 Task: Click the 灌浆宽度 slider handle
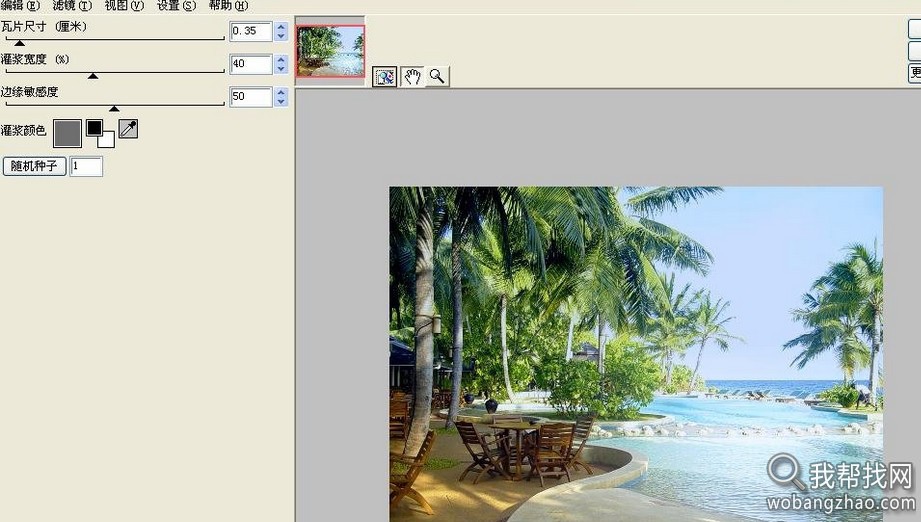click(93, 76)
